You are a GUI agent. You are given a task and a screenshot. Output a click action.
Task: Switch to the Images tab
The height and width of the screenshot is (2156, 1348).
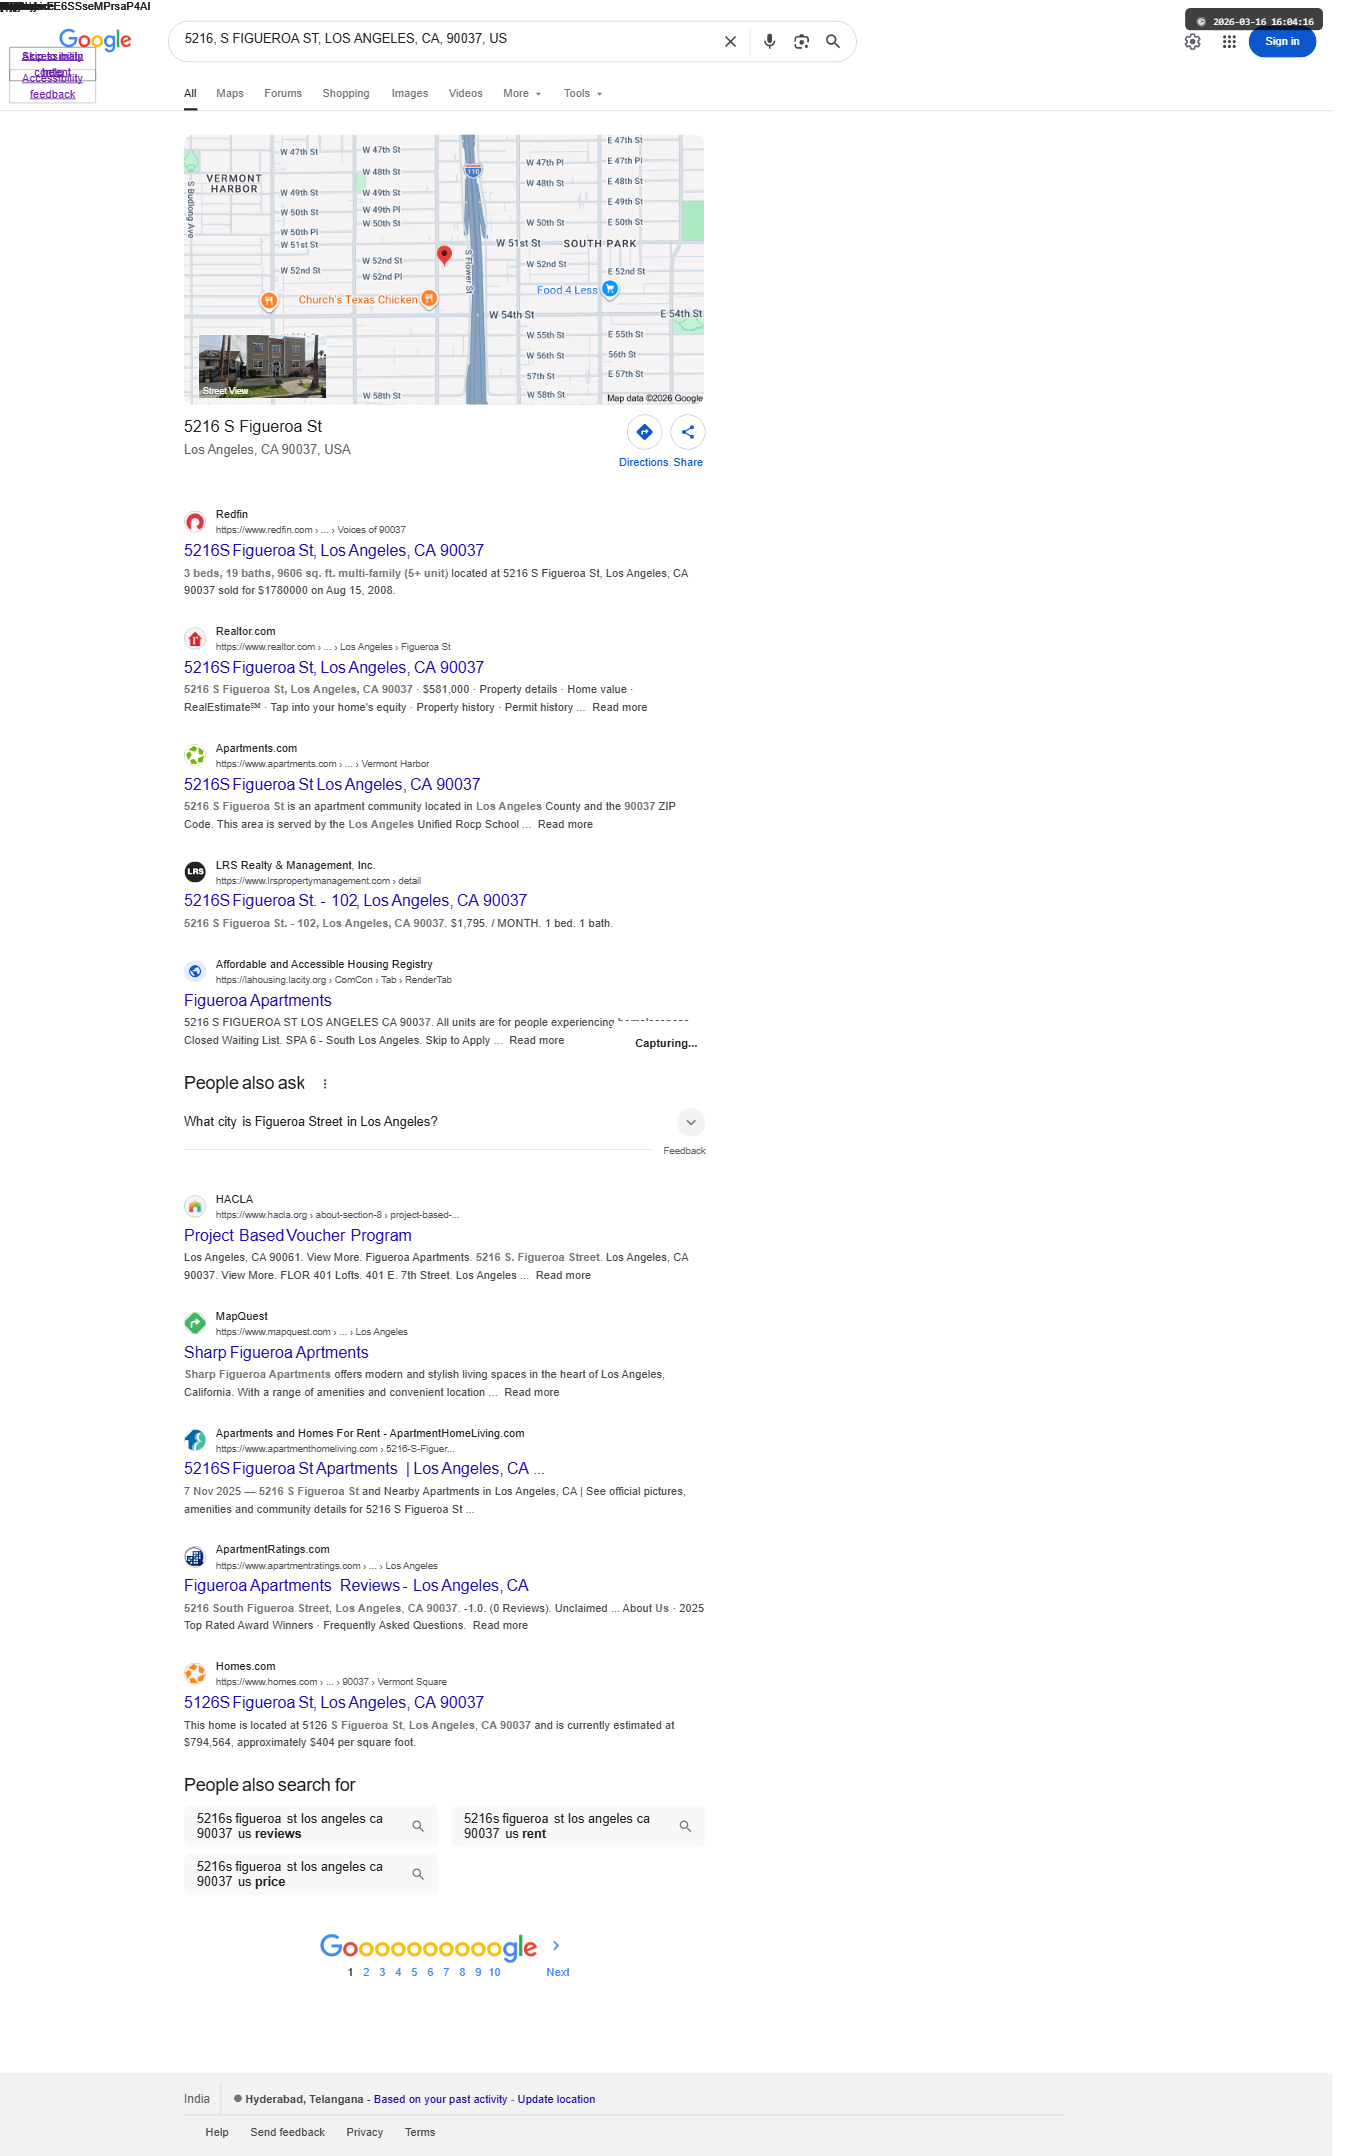(x=410, y=94)
